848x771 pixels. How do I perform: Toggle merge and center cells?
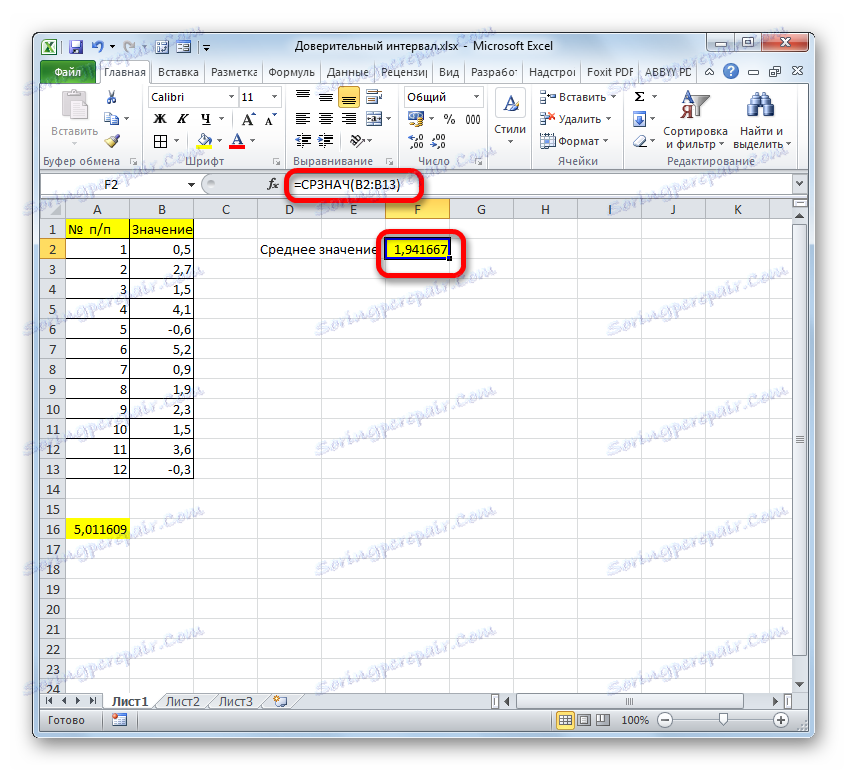pyautogui.click(x=374, y=119)
